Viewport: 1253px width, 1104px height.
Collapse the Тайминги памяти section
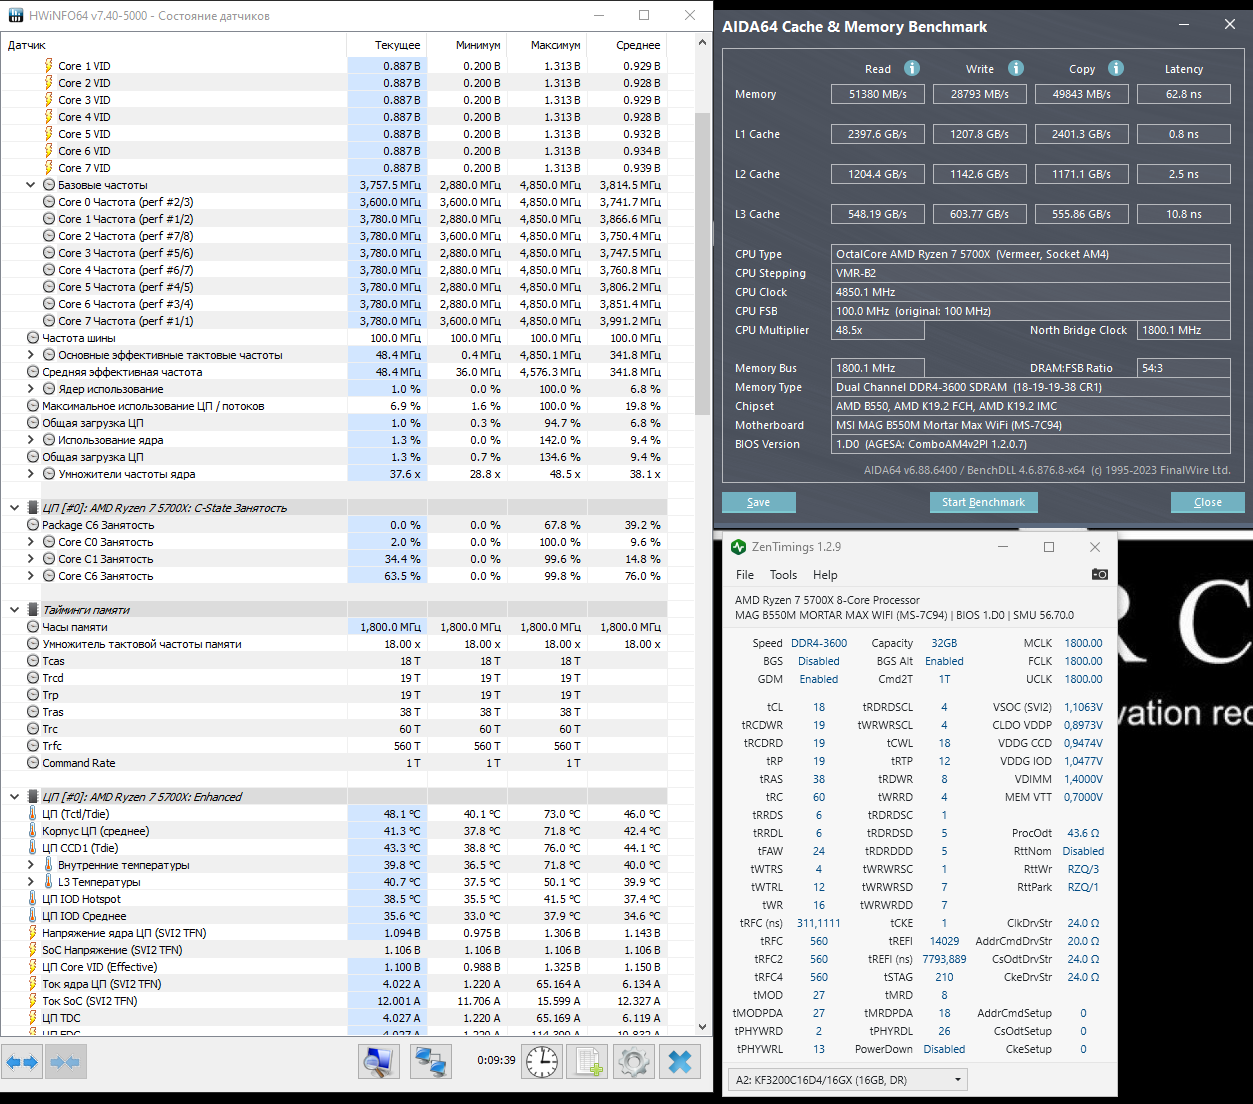14,610
